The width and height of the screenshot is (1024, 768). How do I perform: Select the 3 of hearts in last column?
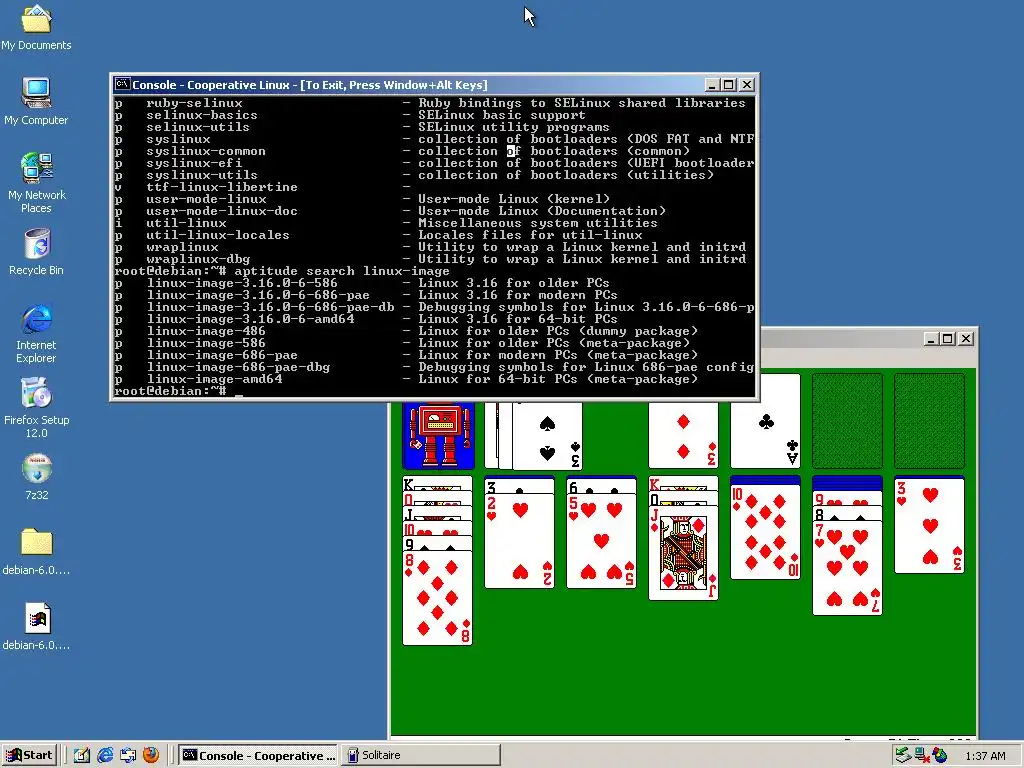click(929, 526)
